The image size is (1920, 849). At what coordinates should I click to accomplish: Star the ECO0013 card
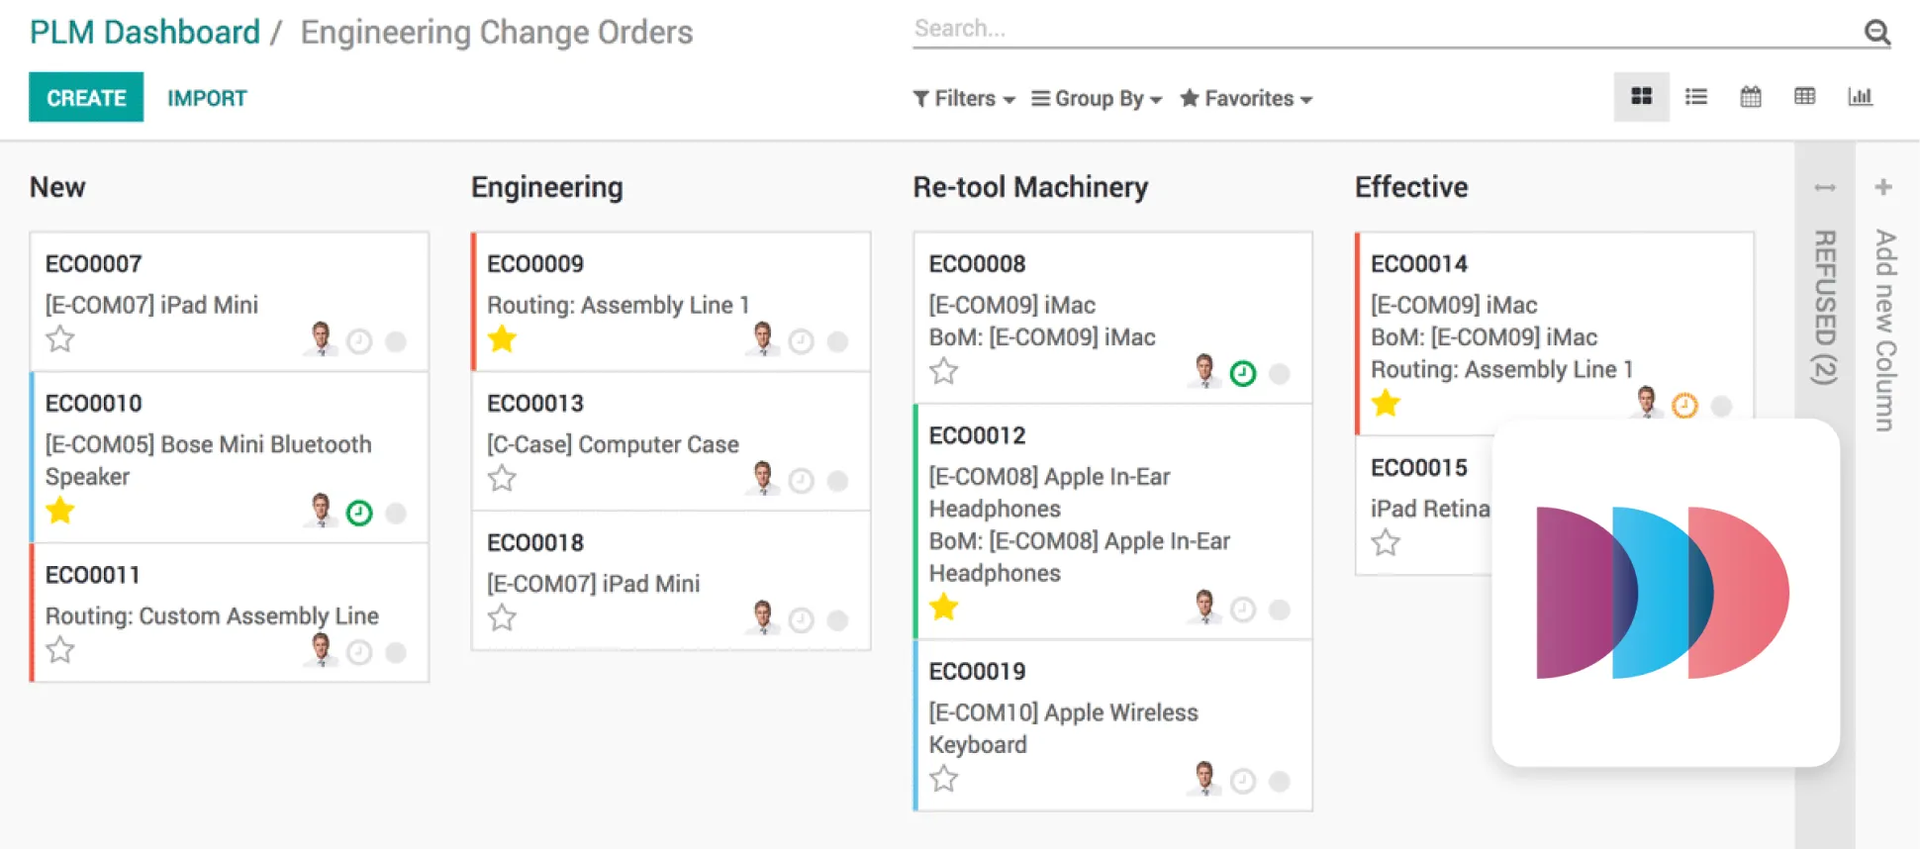pyautogui.click(x=502, y=478)
